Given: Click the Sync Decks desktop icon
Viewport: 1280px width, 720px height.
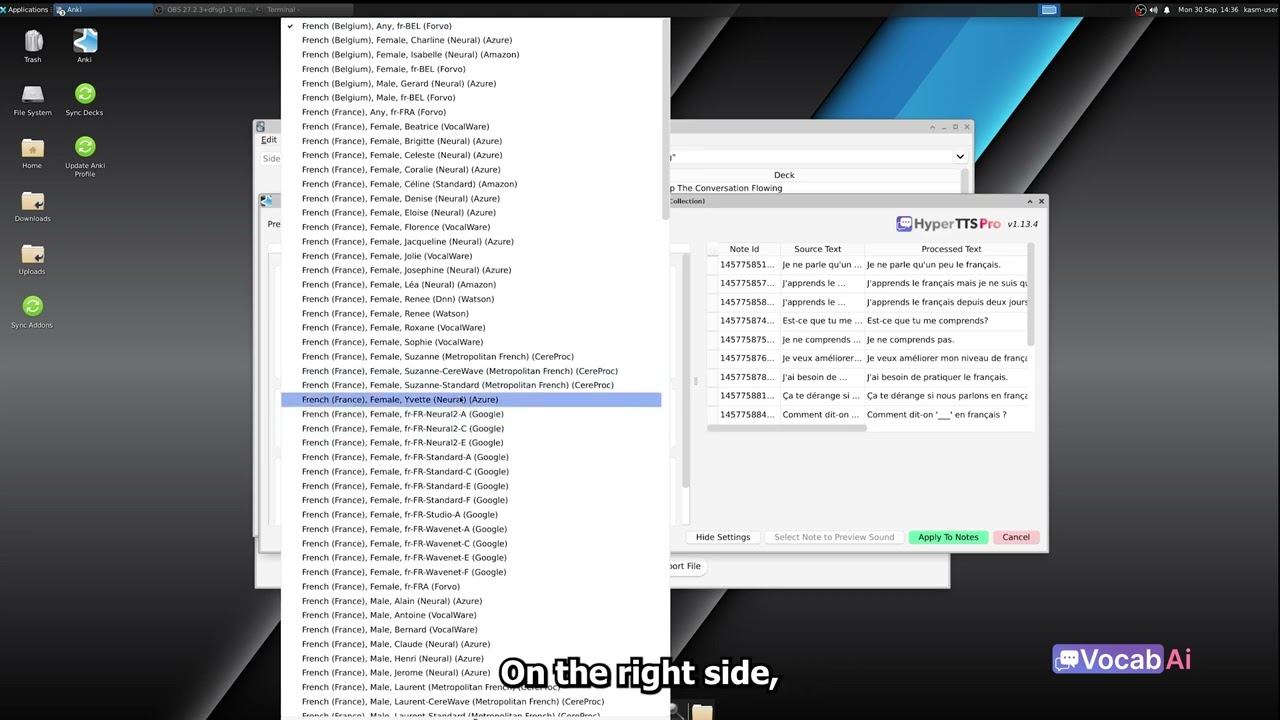Looking at the screenshot, I should (85, 100).
